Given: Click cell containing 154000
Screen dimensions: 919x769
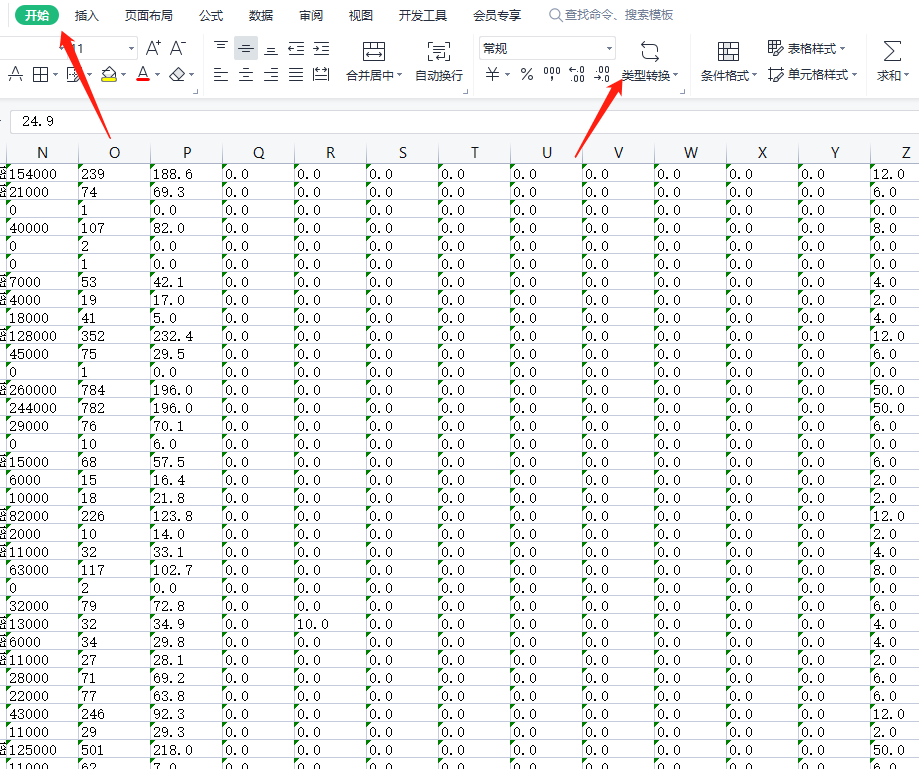Looking at the screenshot, I should (x=42, y=174).
